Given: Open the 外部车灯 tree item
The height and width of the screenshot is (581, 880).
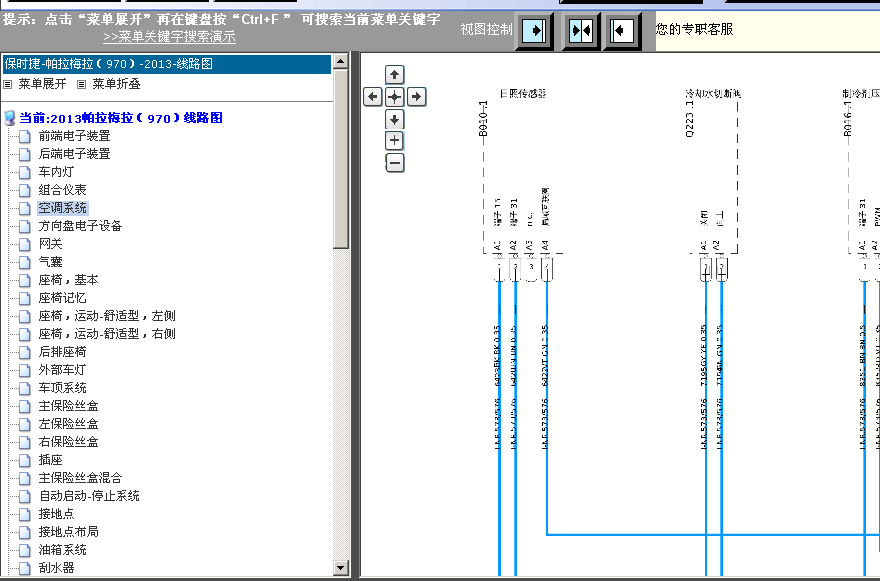Looking at the screenshot, I should 62,370.
